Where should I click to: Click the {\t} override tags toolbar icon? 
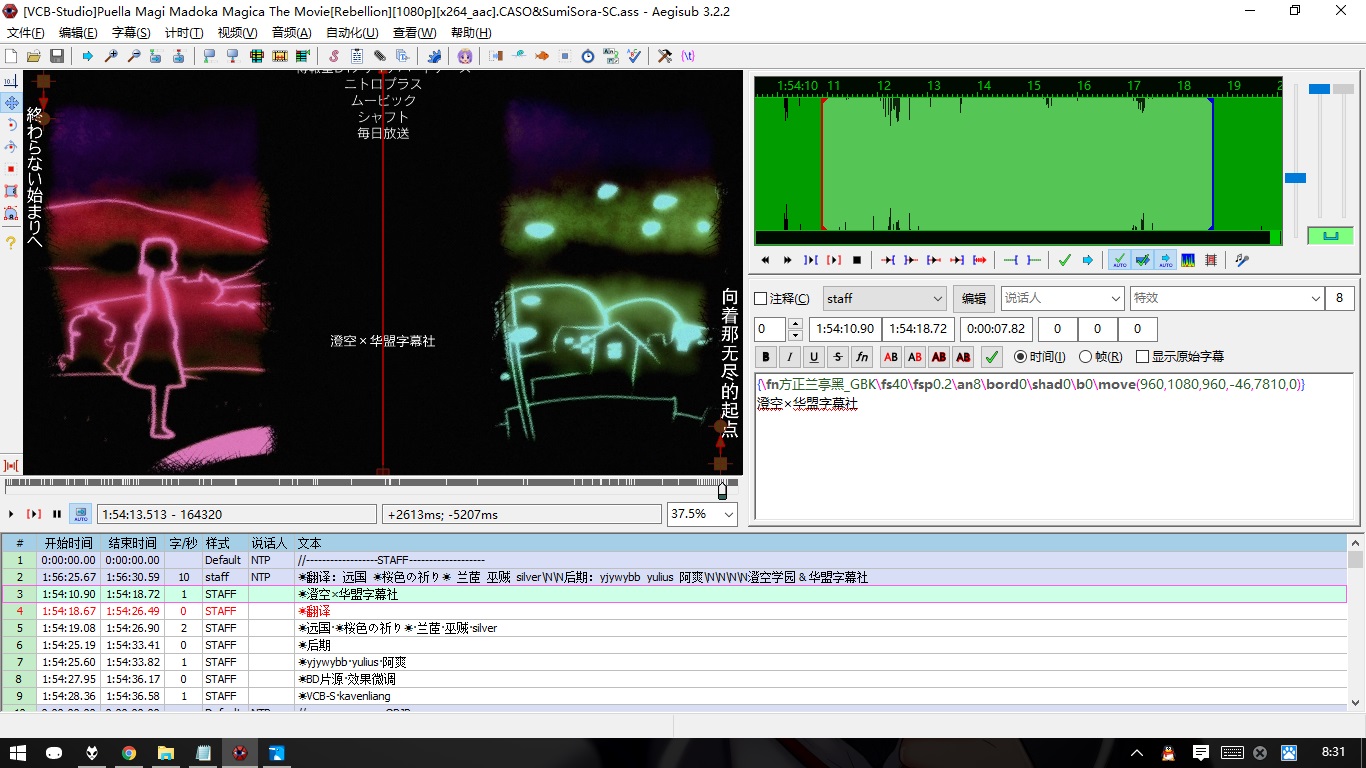click(x=688, y=56)
